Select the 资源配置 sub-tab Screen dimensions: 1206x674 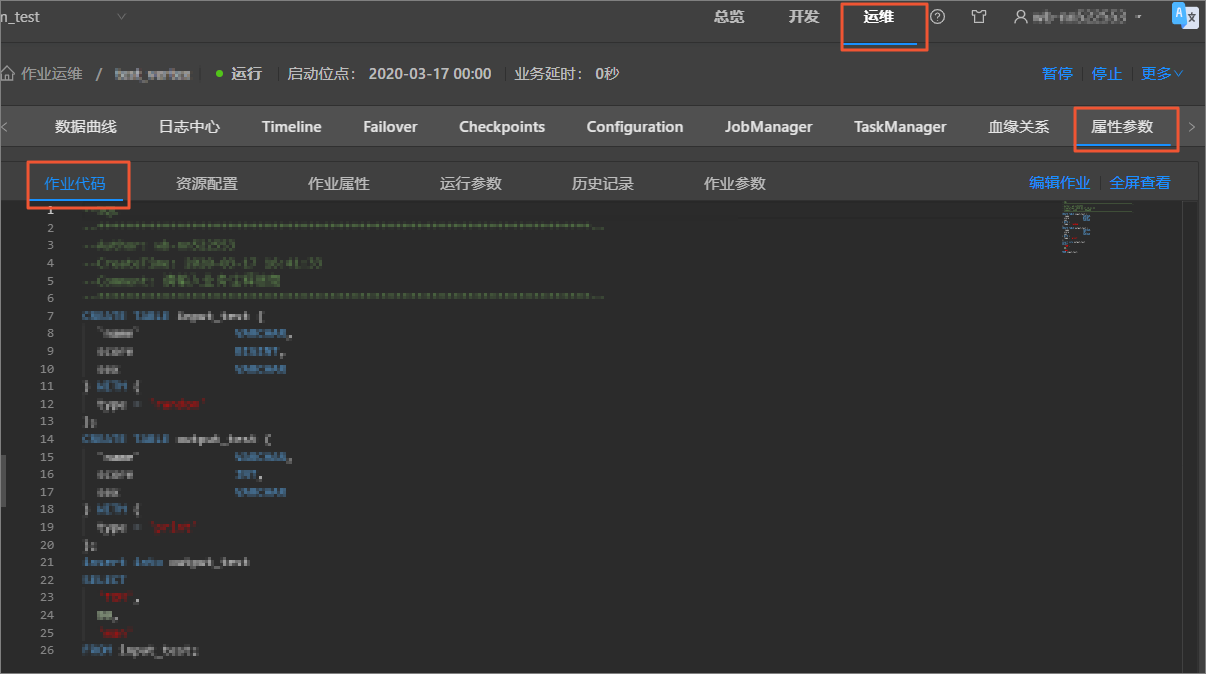click(207, 184)
